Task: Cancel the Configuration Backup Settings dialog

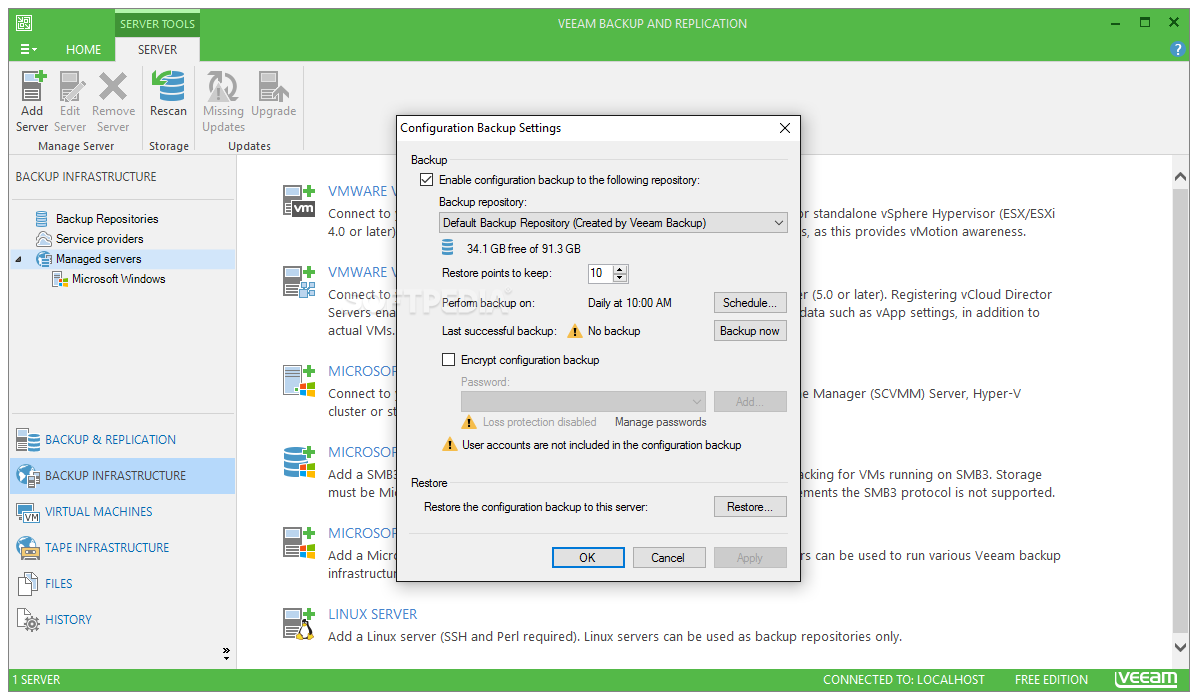Action: point(668,558)
